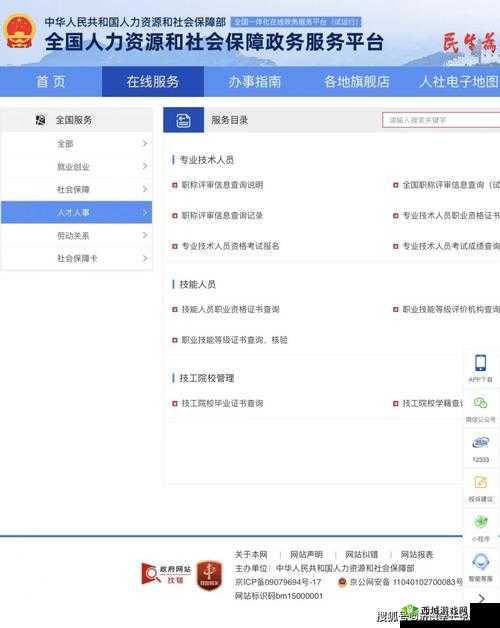Image resolution: width=500 pixels, height=628 pixels.
Task: Select 就业创业 in sidebar
Action: [77, 166]
